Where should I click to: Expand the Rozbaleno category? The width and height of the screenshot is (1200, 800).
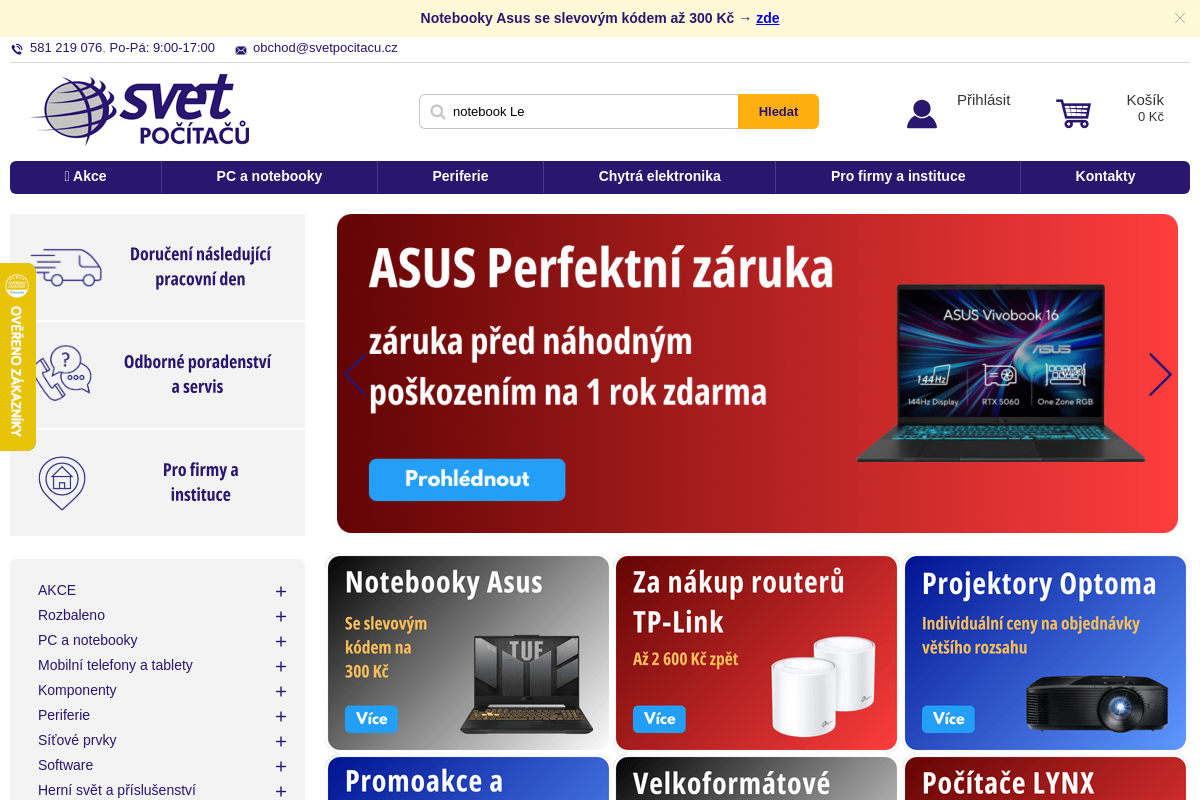[x=281, y=617]
